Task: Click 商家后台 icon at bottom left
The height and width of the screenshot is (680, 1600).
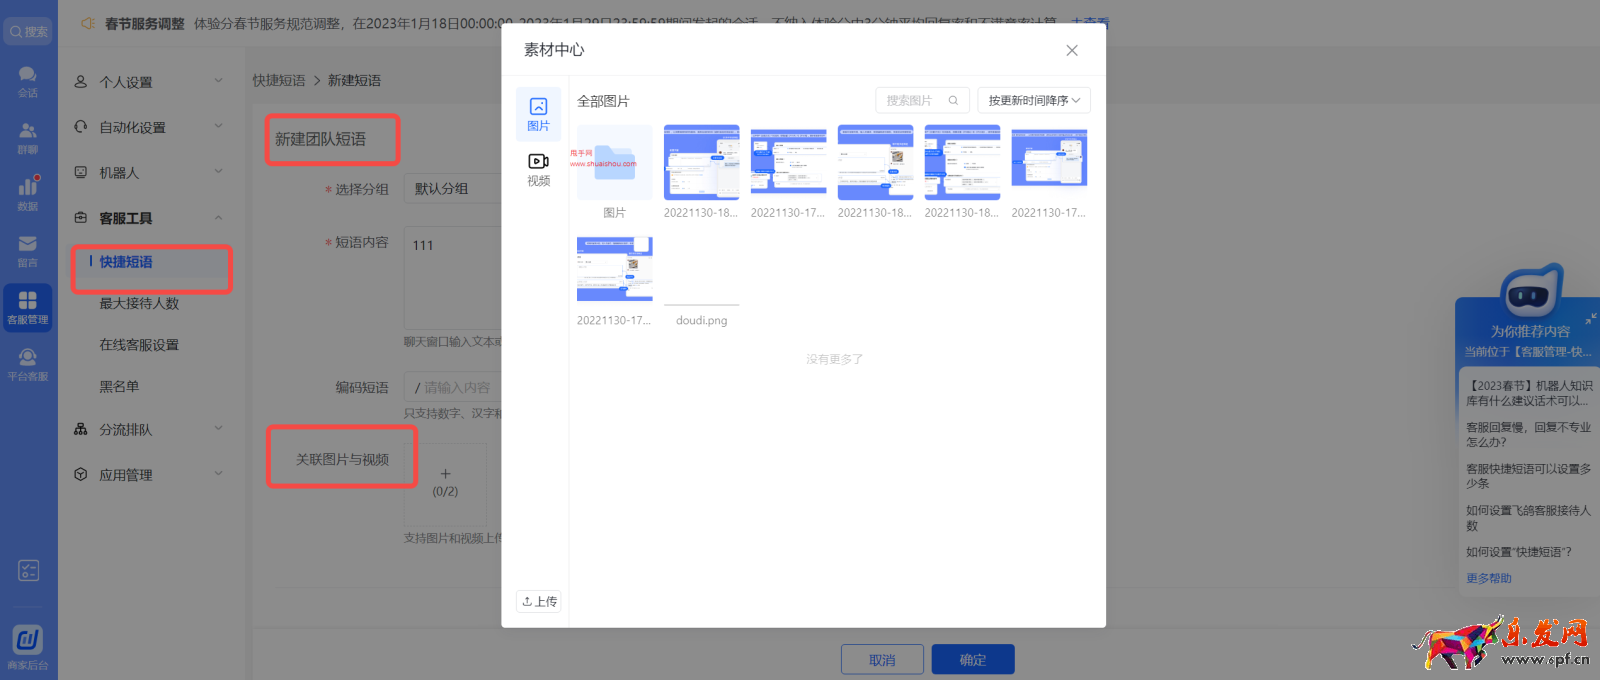Action: (27, 646)
